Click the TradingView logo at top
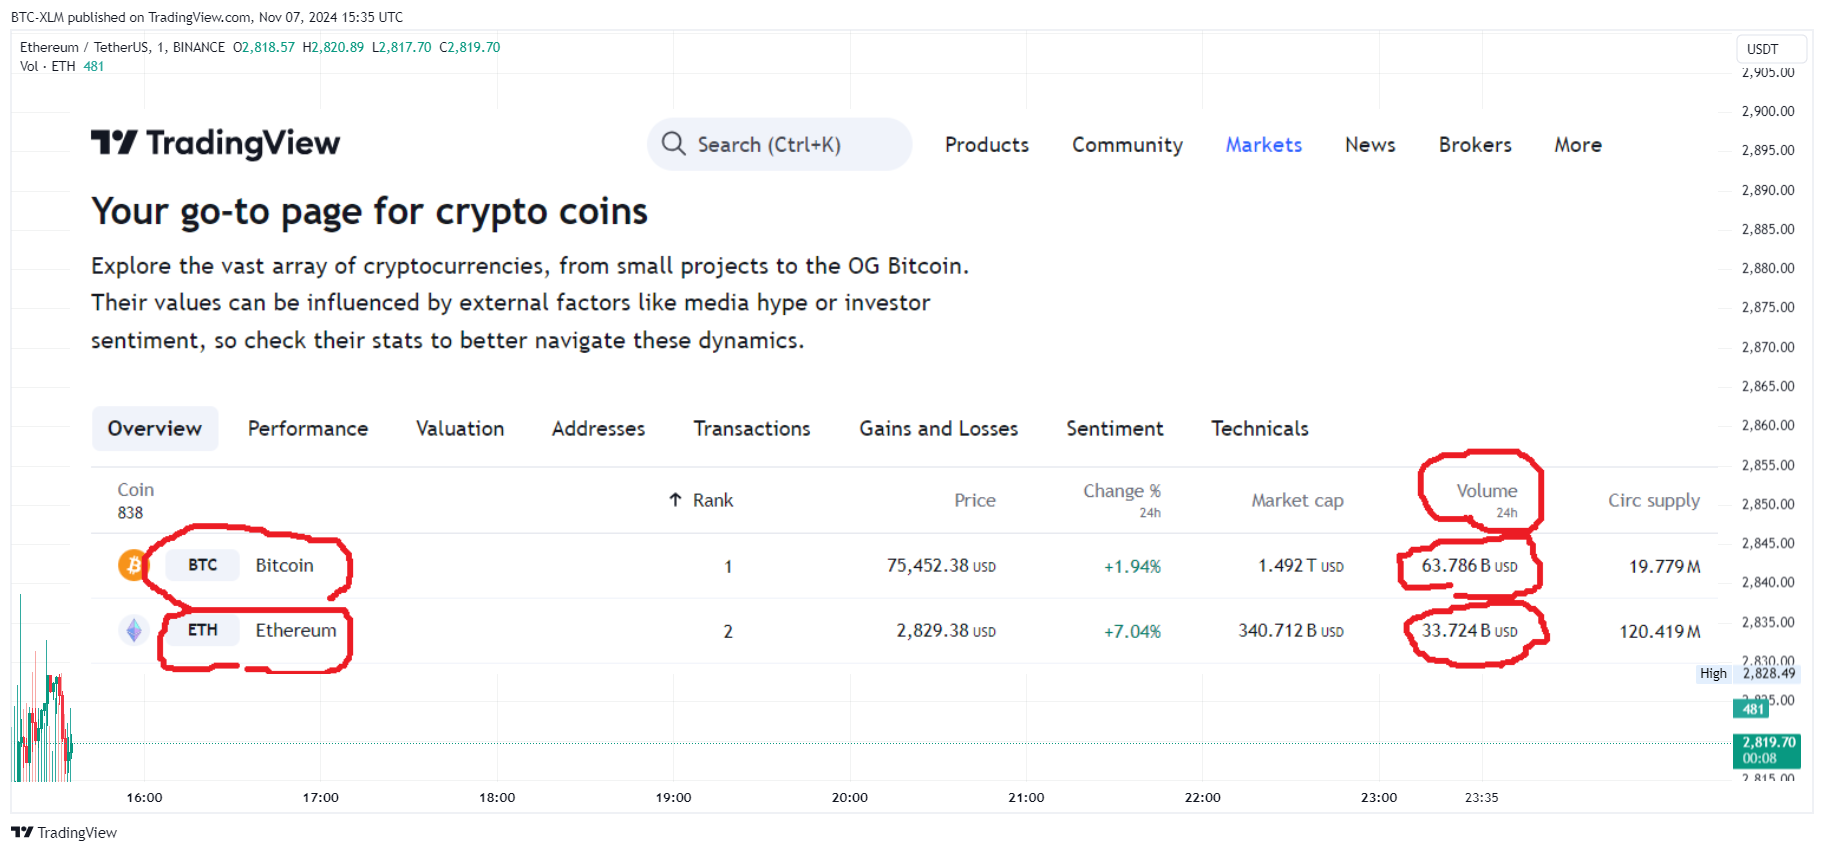This screenshot has height=852, width=1824. click(x=215, y=144)
